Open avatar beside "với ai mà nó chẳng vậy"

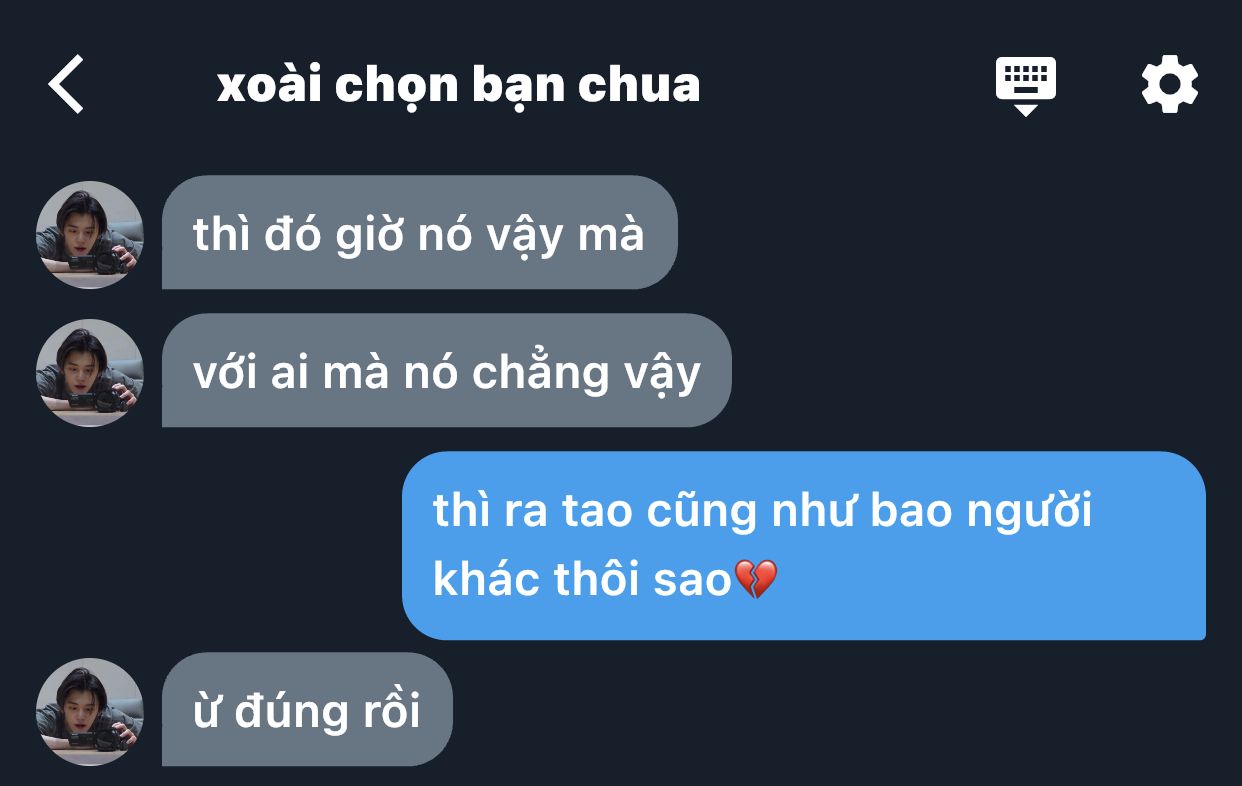tap(90, 373)
